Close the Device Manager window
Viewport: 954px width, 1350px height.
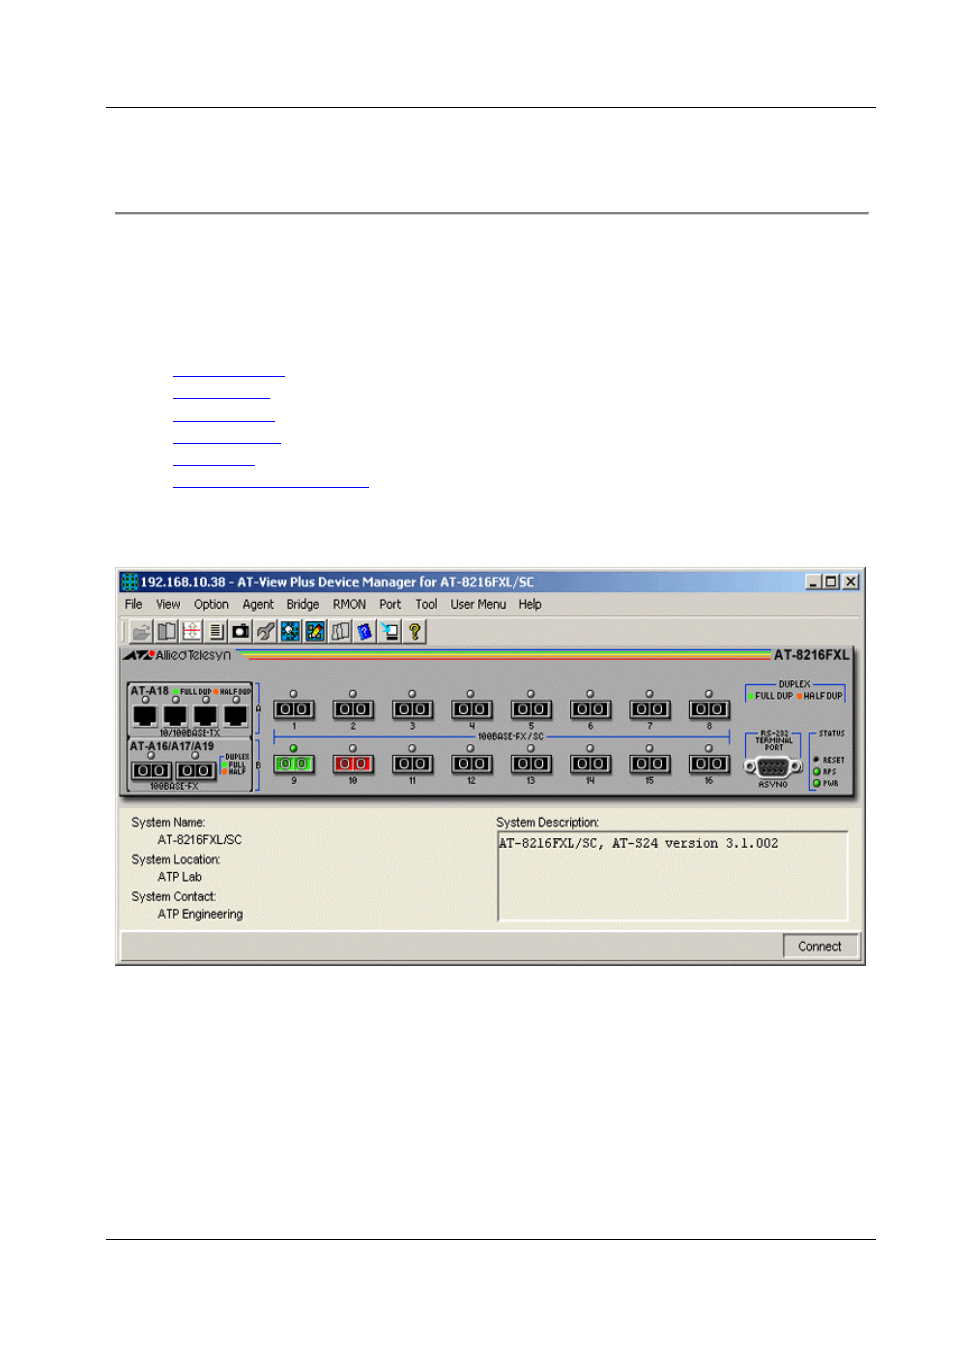[x=851, y=582]
